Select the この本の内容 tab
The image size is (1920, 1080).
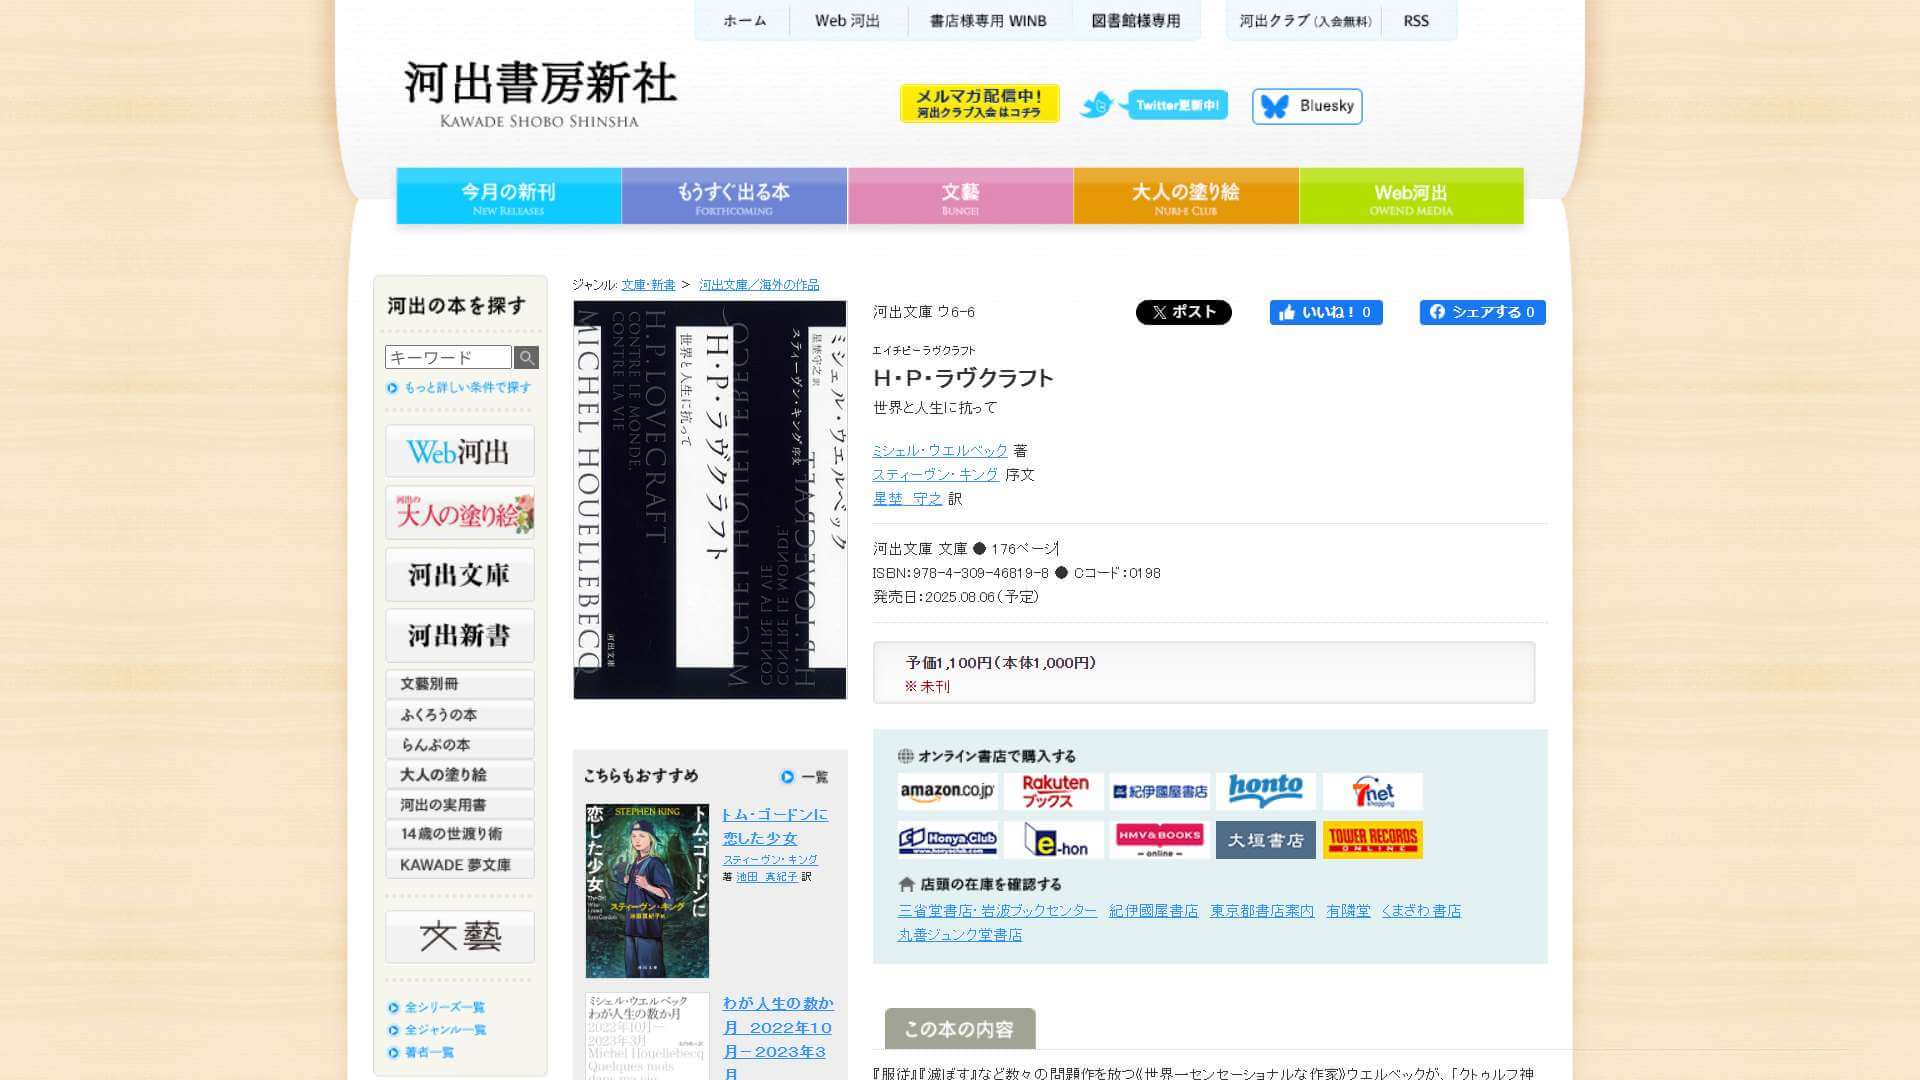(x=960, y=1029)
